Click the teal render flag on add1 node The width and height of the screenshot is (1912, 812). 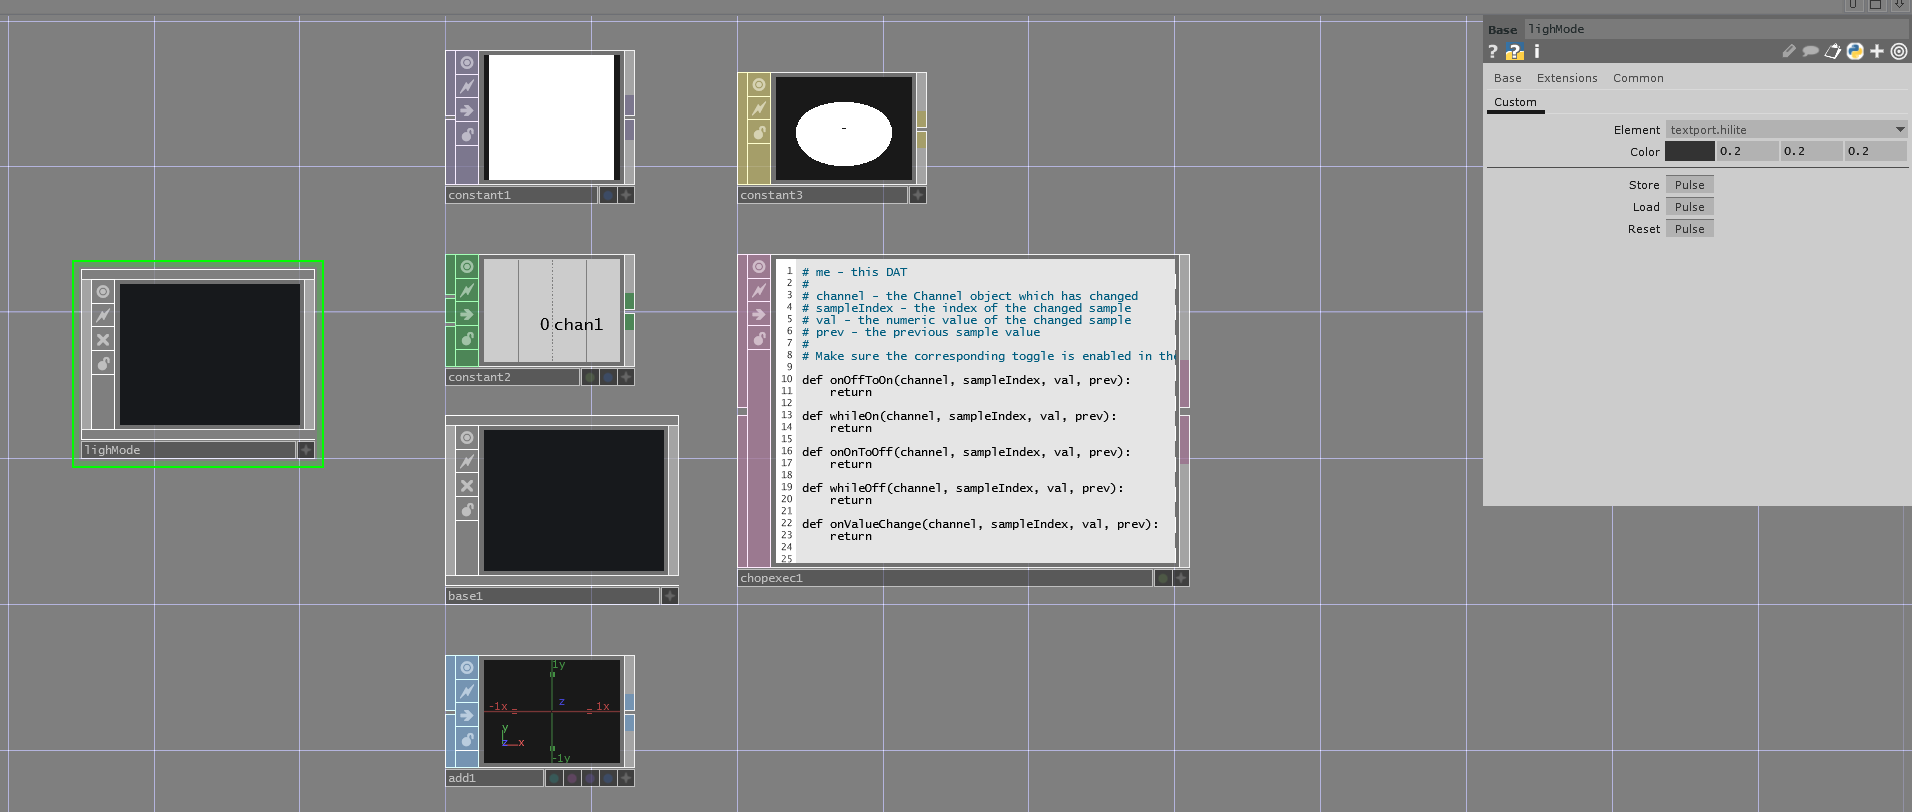pos(554,778)
